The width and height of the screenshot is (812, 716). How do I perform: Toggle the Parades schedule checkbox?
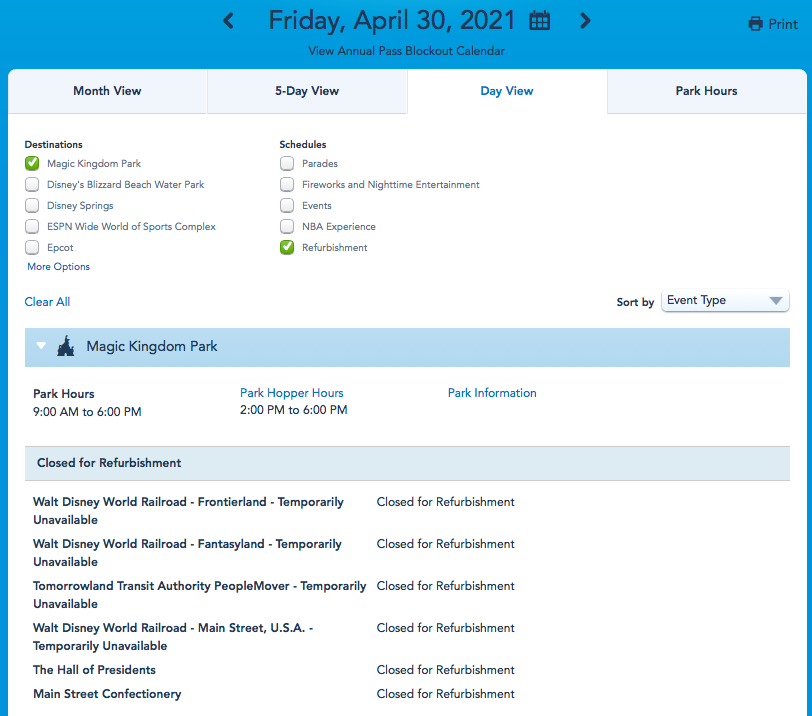click(287, 163)
